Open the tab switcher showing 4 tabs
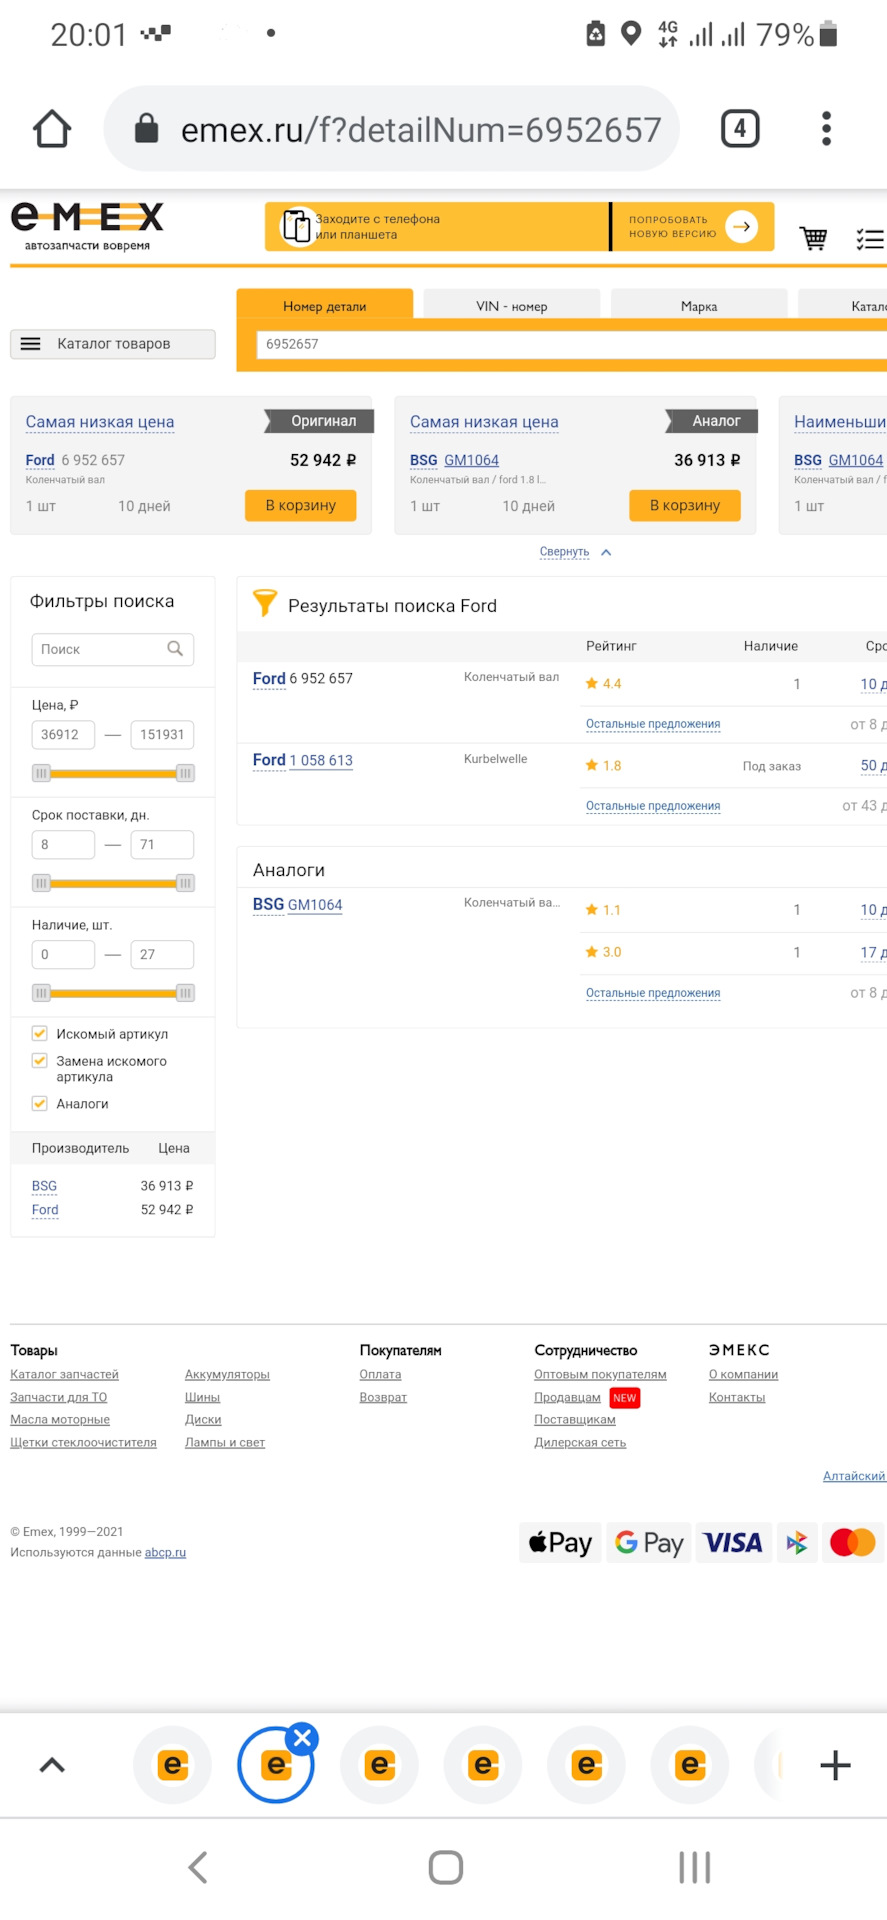 click(x=740, y=129)
